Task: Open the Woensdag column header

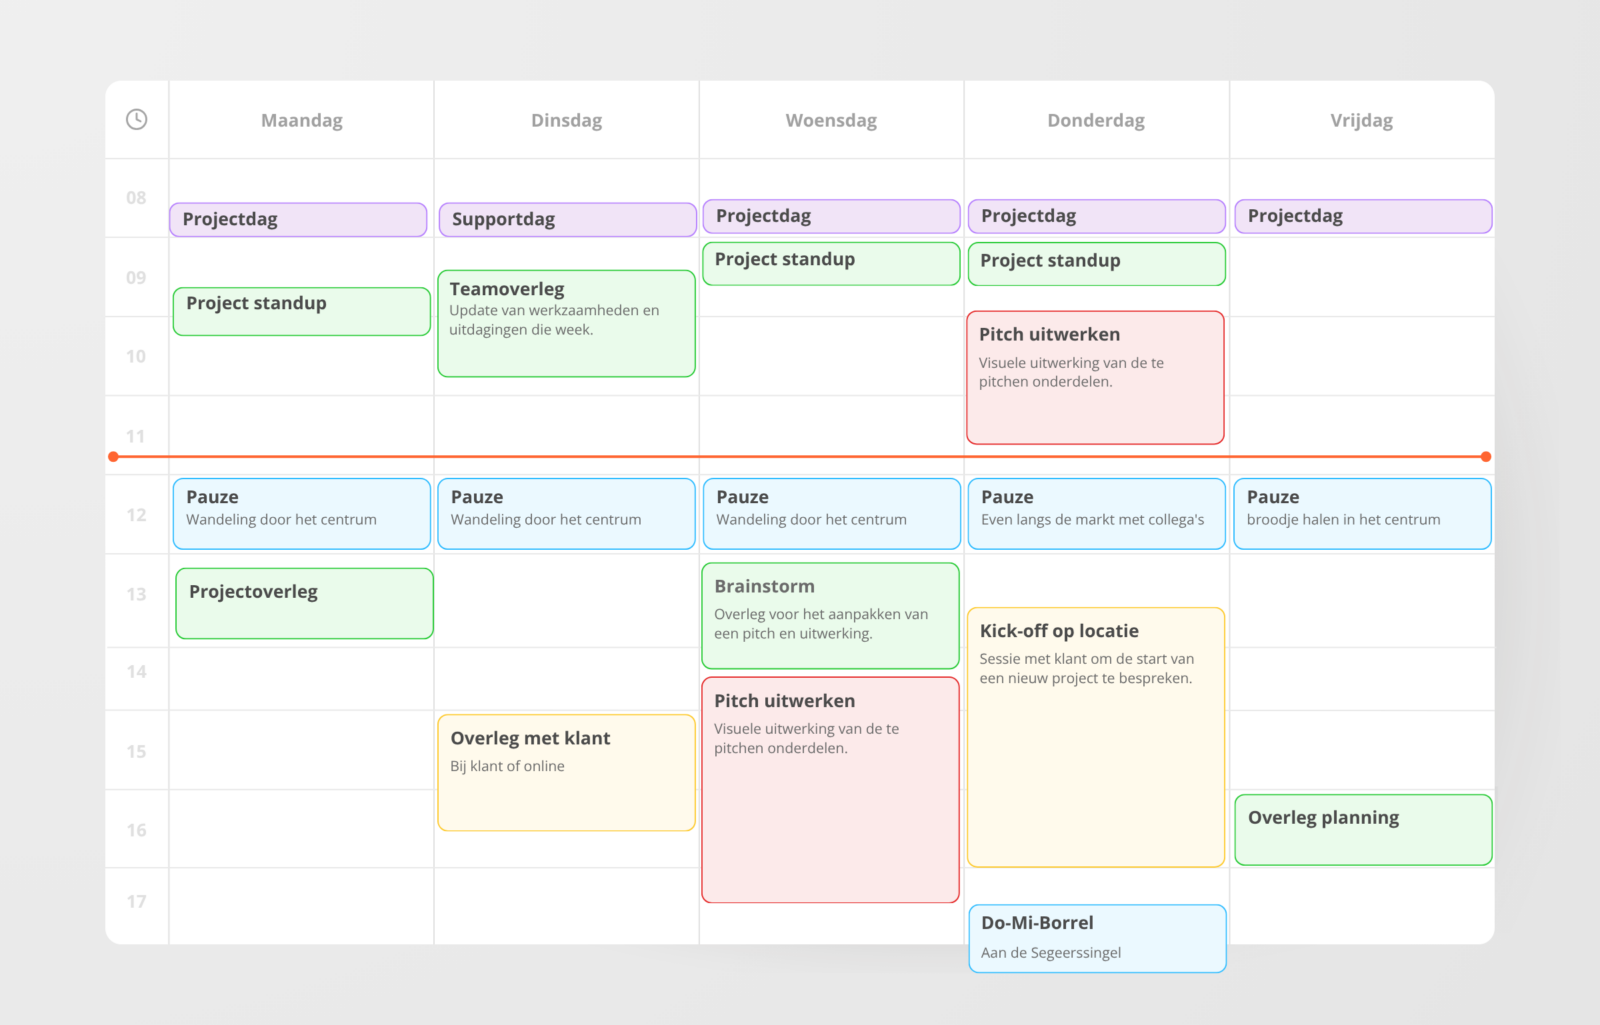Action: (831, 121)
